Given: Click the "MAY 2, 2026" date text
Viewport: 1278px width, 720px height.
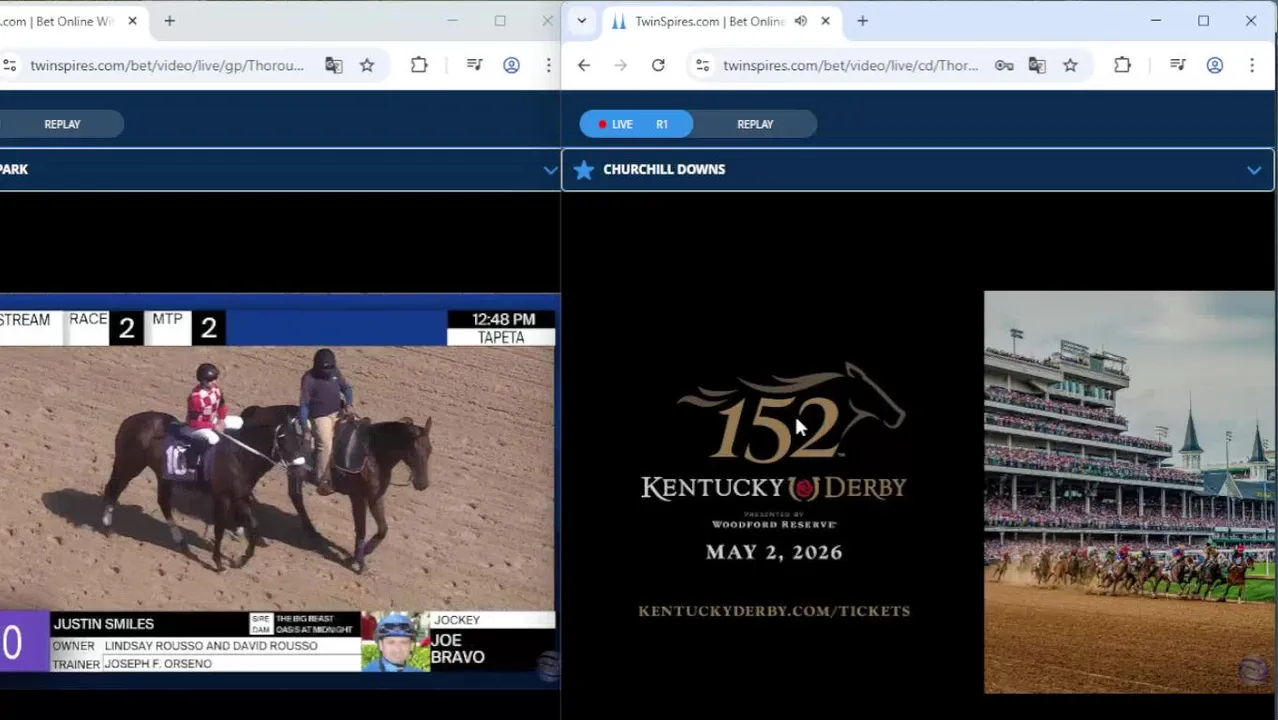Looking at the screenshot, I should click(774, 552).
